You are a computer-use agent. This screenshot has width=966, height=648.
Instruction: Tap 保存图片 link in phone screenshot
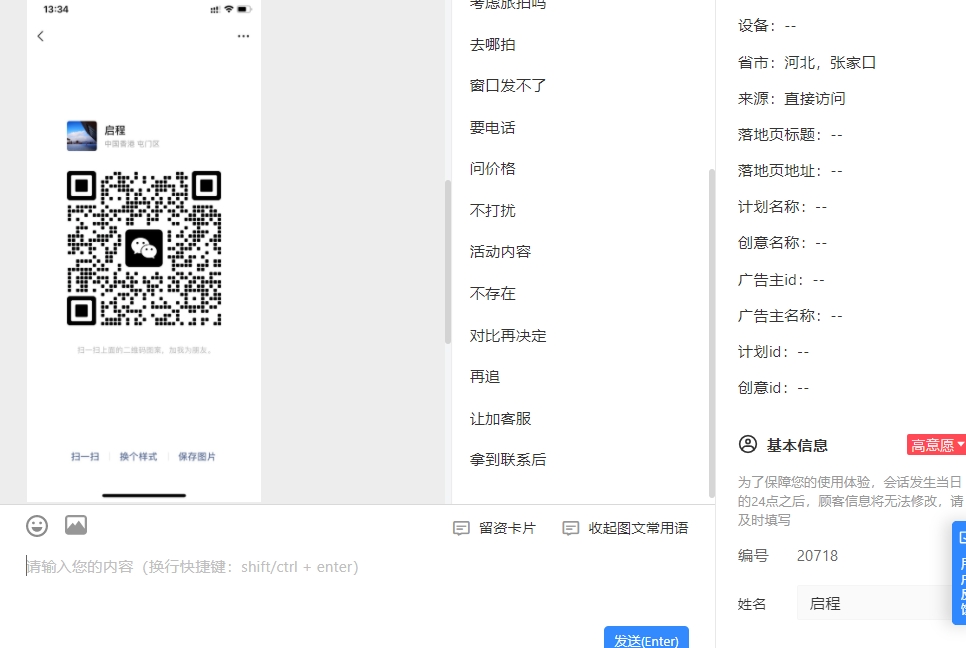point(197,456)
